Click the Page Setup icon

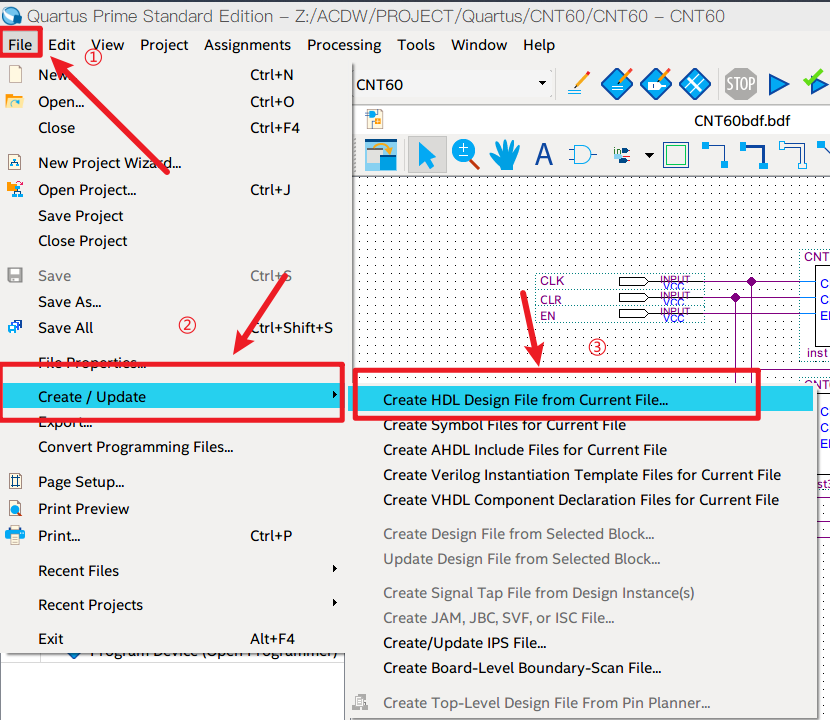click(15, 481)
